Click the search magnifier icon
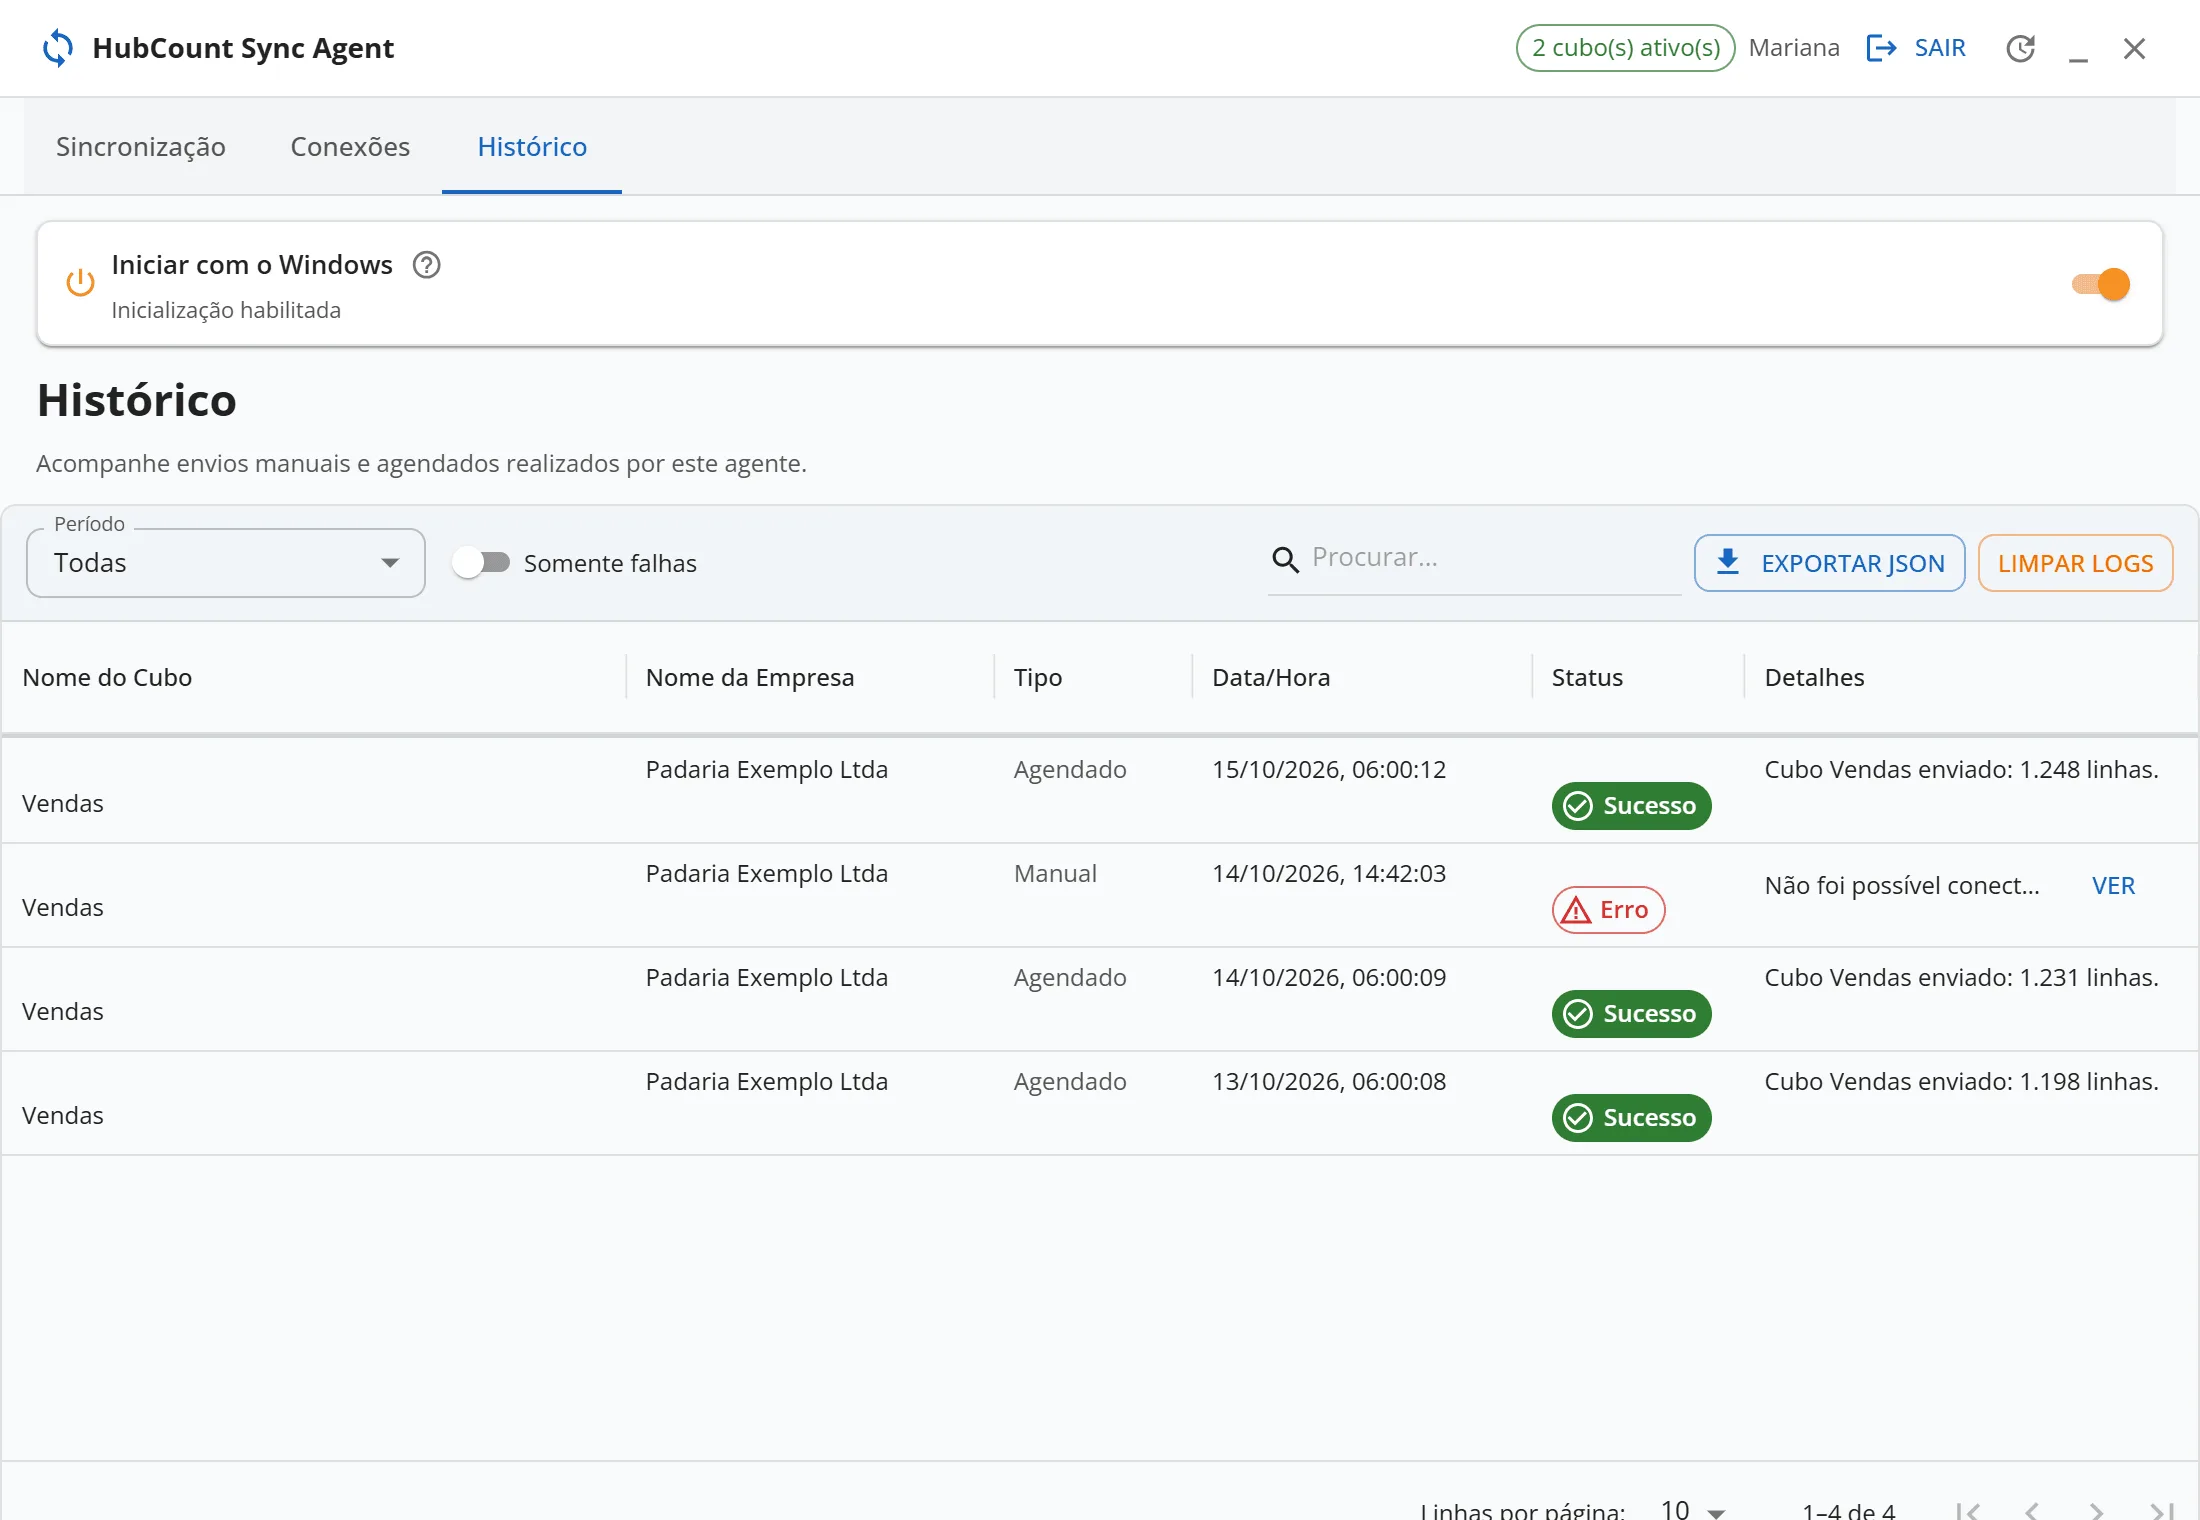 (1285, 560)
